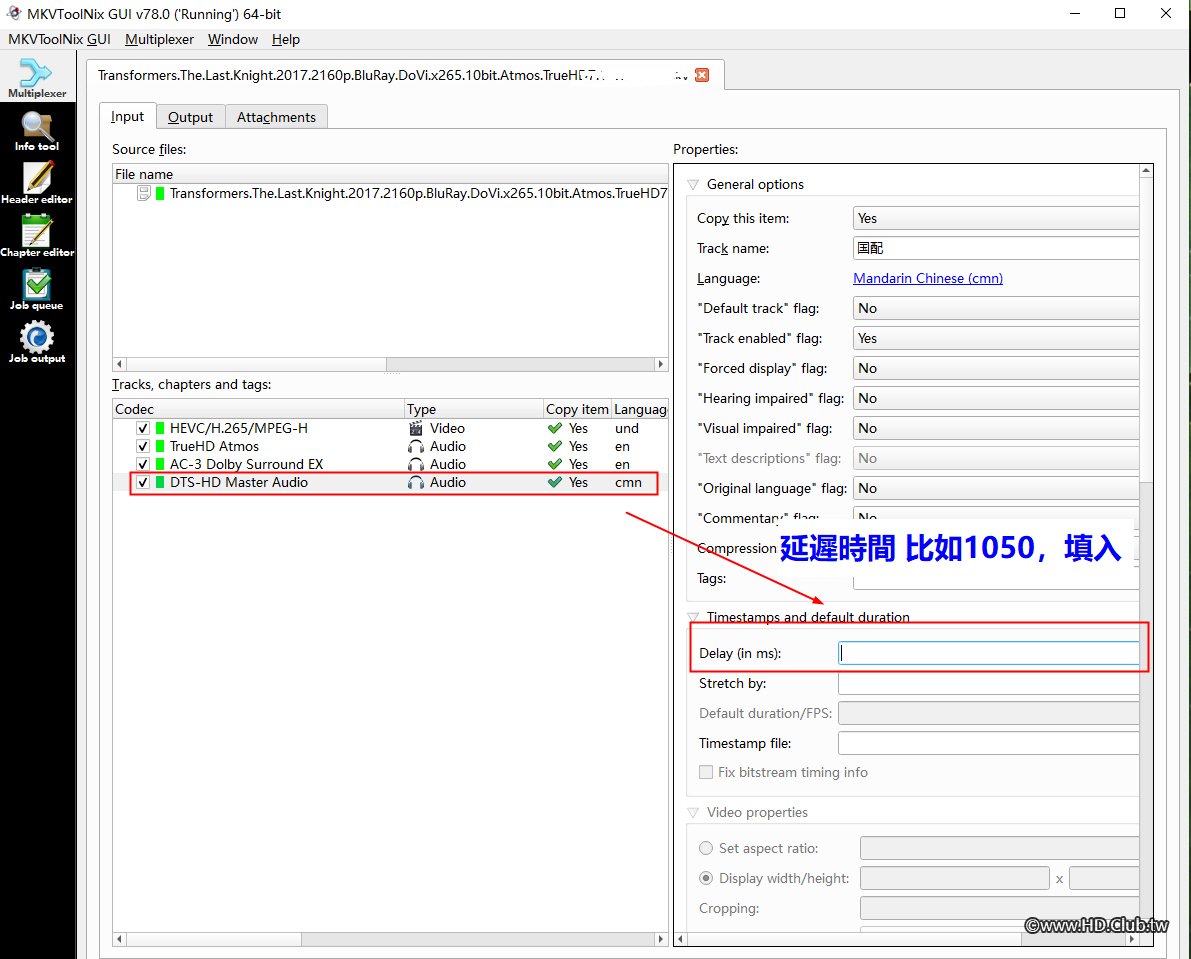
Task: Click green checkmark in DTS-HD copy column
Action: (x=555, y=482)
